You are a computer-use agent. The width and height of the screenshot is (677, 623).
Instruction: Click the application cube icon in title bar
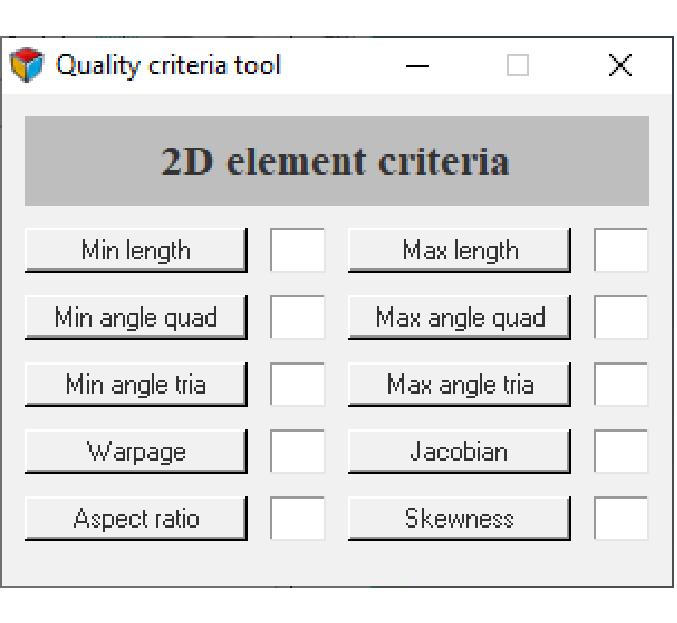[x=27, y=66]
